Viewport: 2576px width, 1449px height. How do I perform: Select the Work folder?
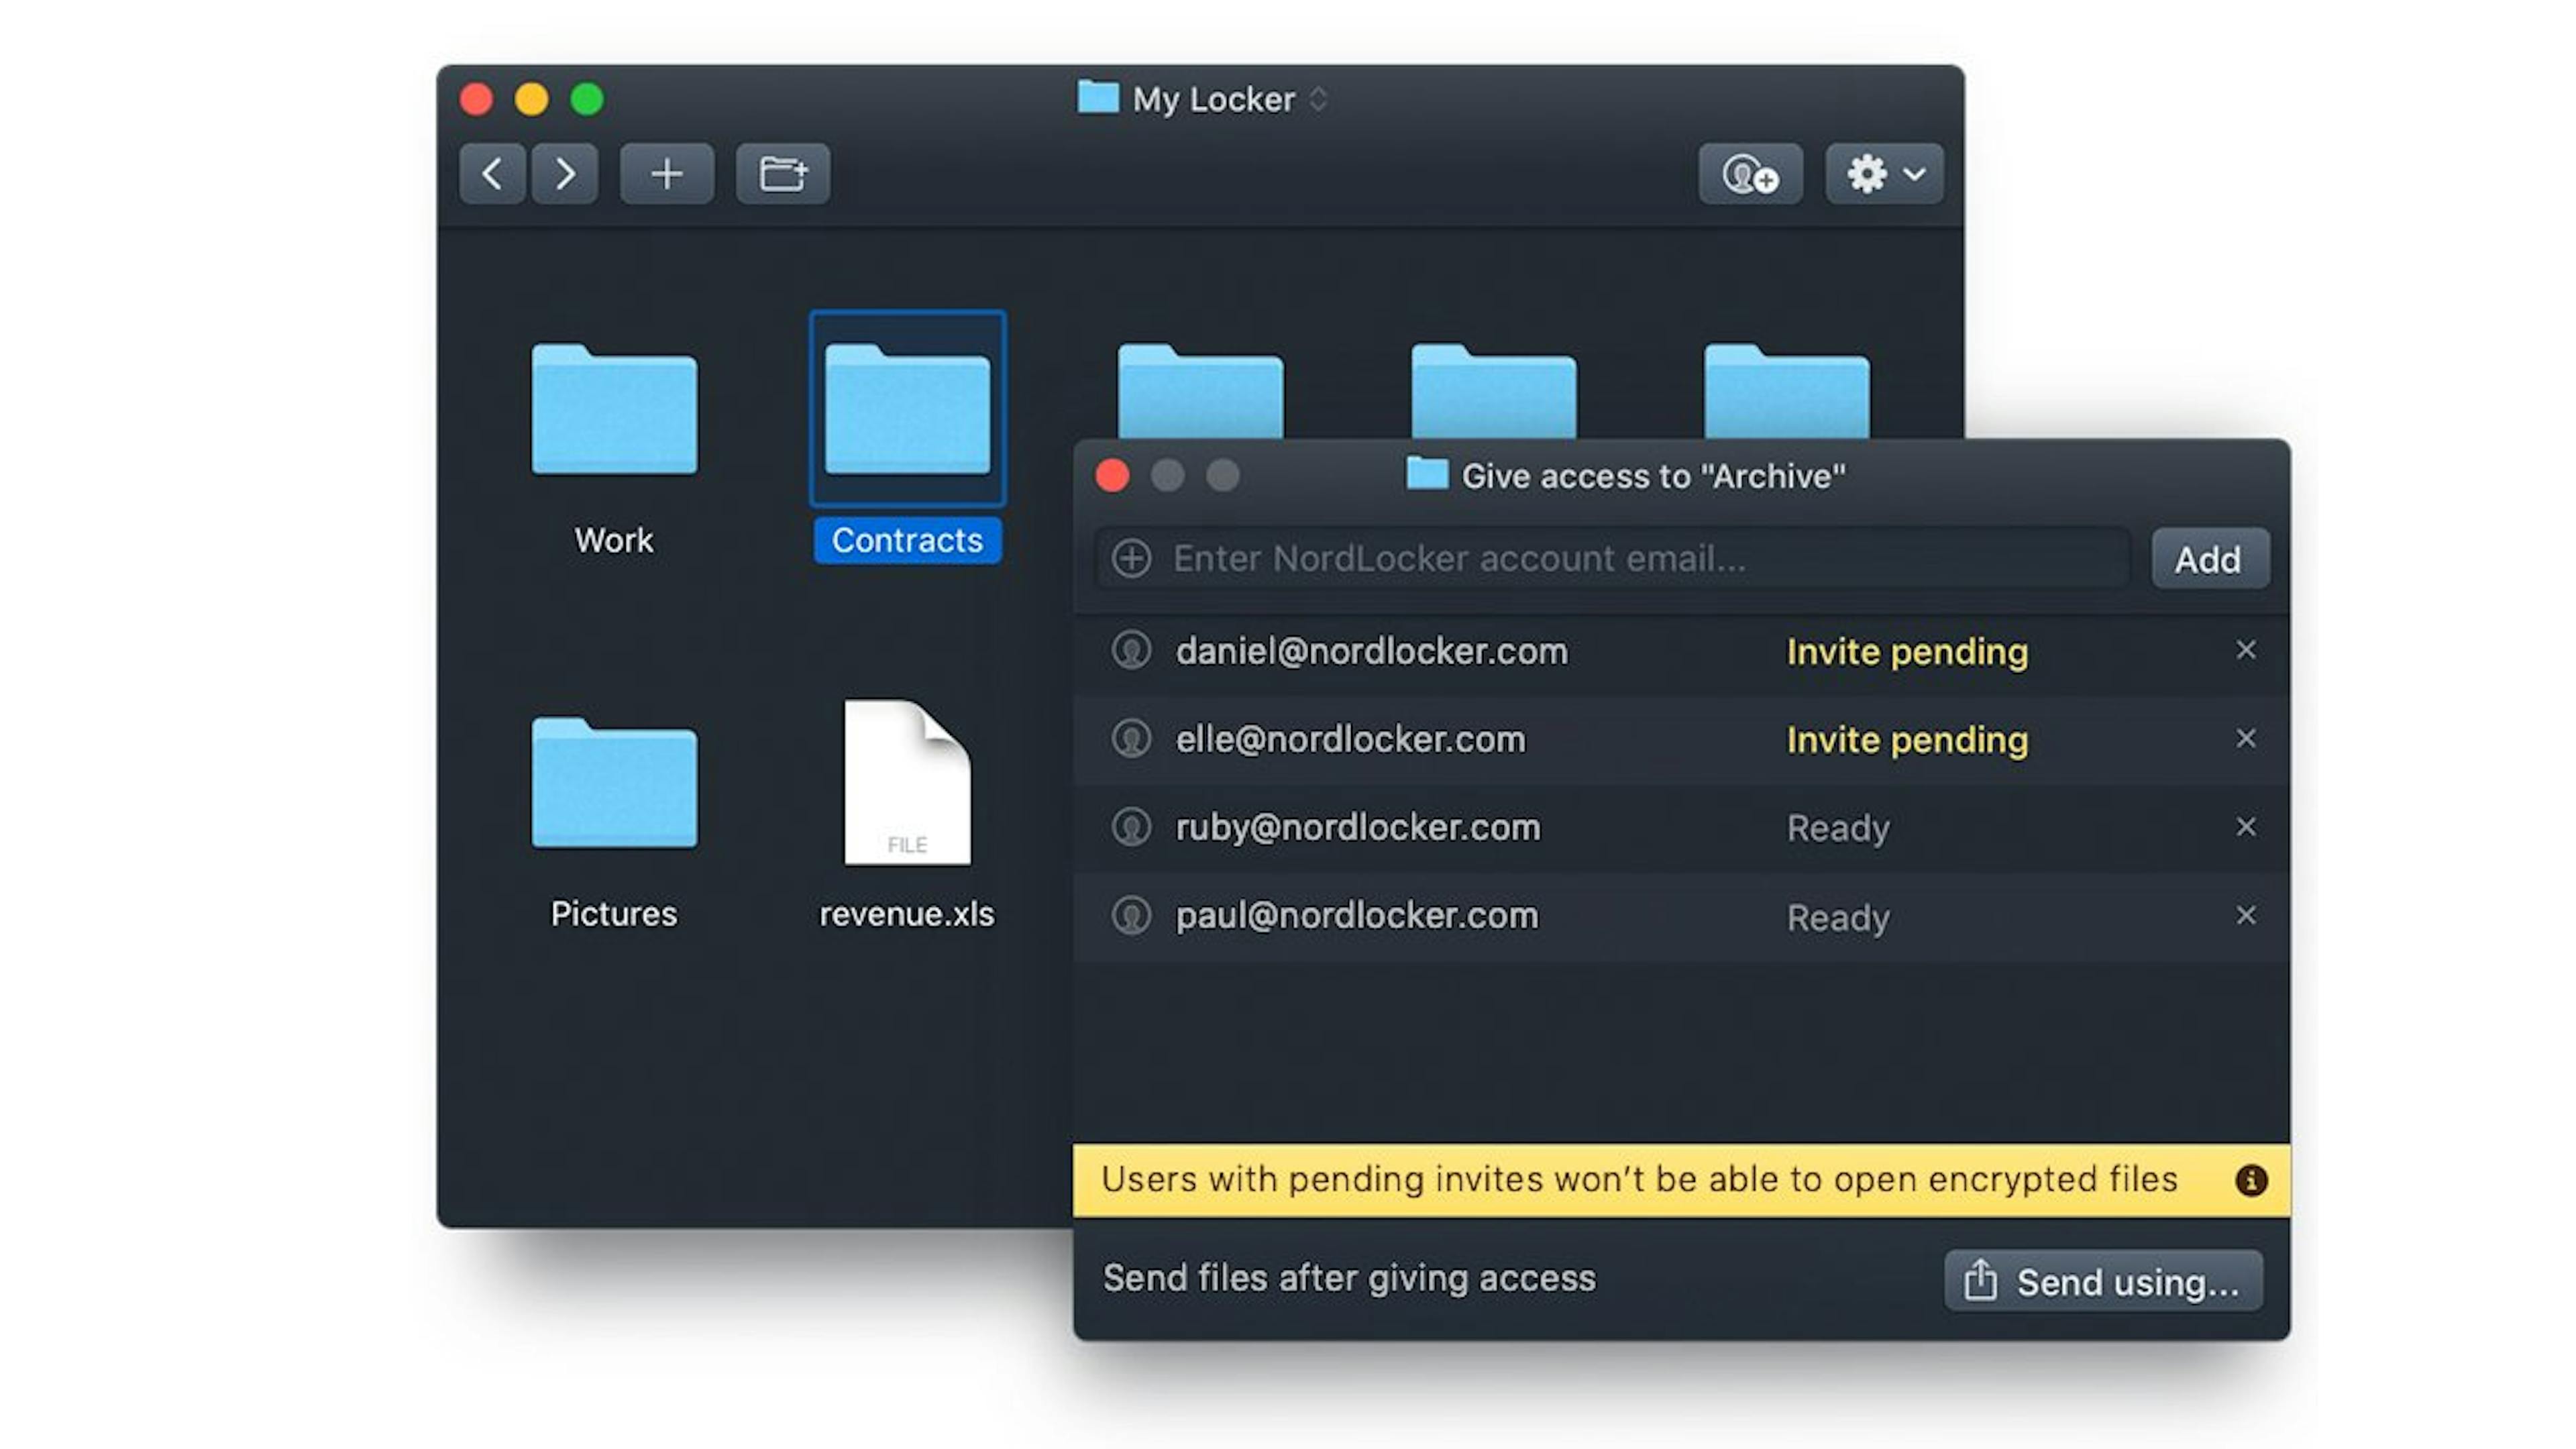point(614,410)
